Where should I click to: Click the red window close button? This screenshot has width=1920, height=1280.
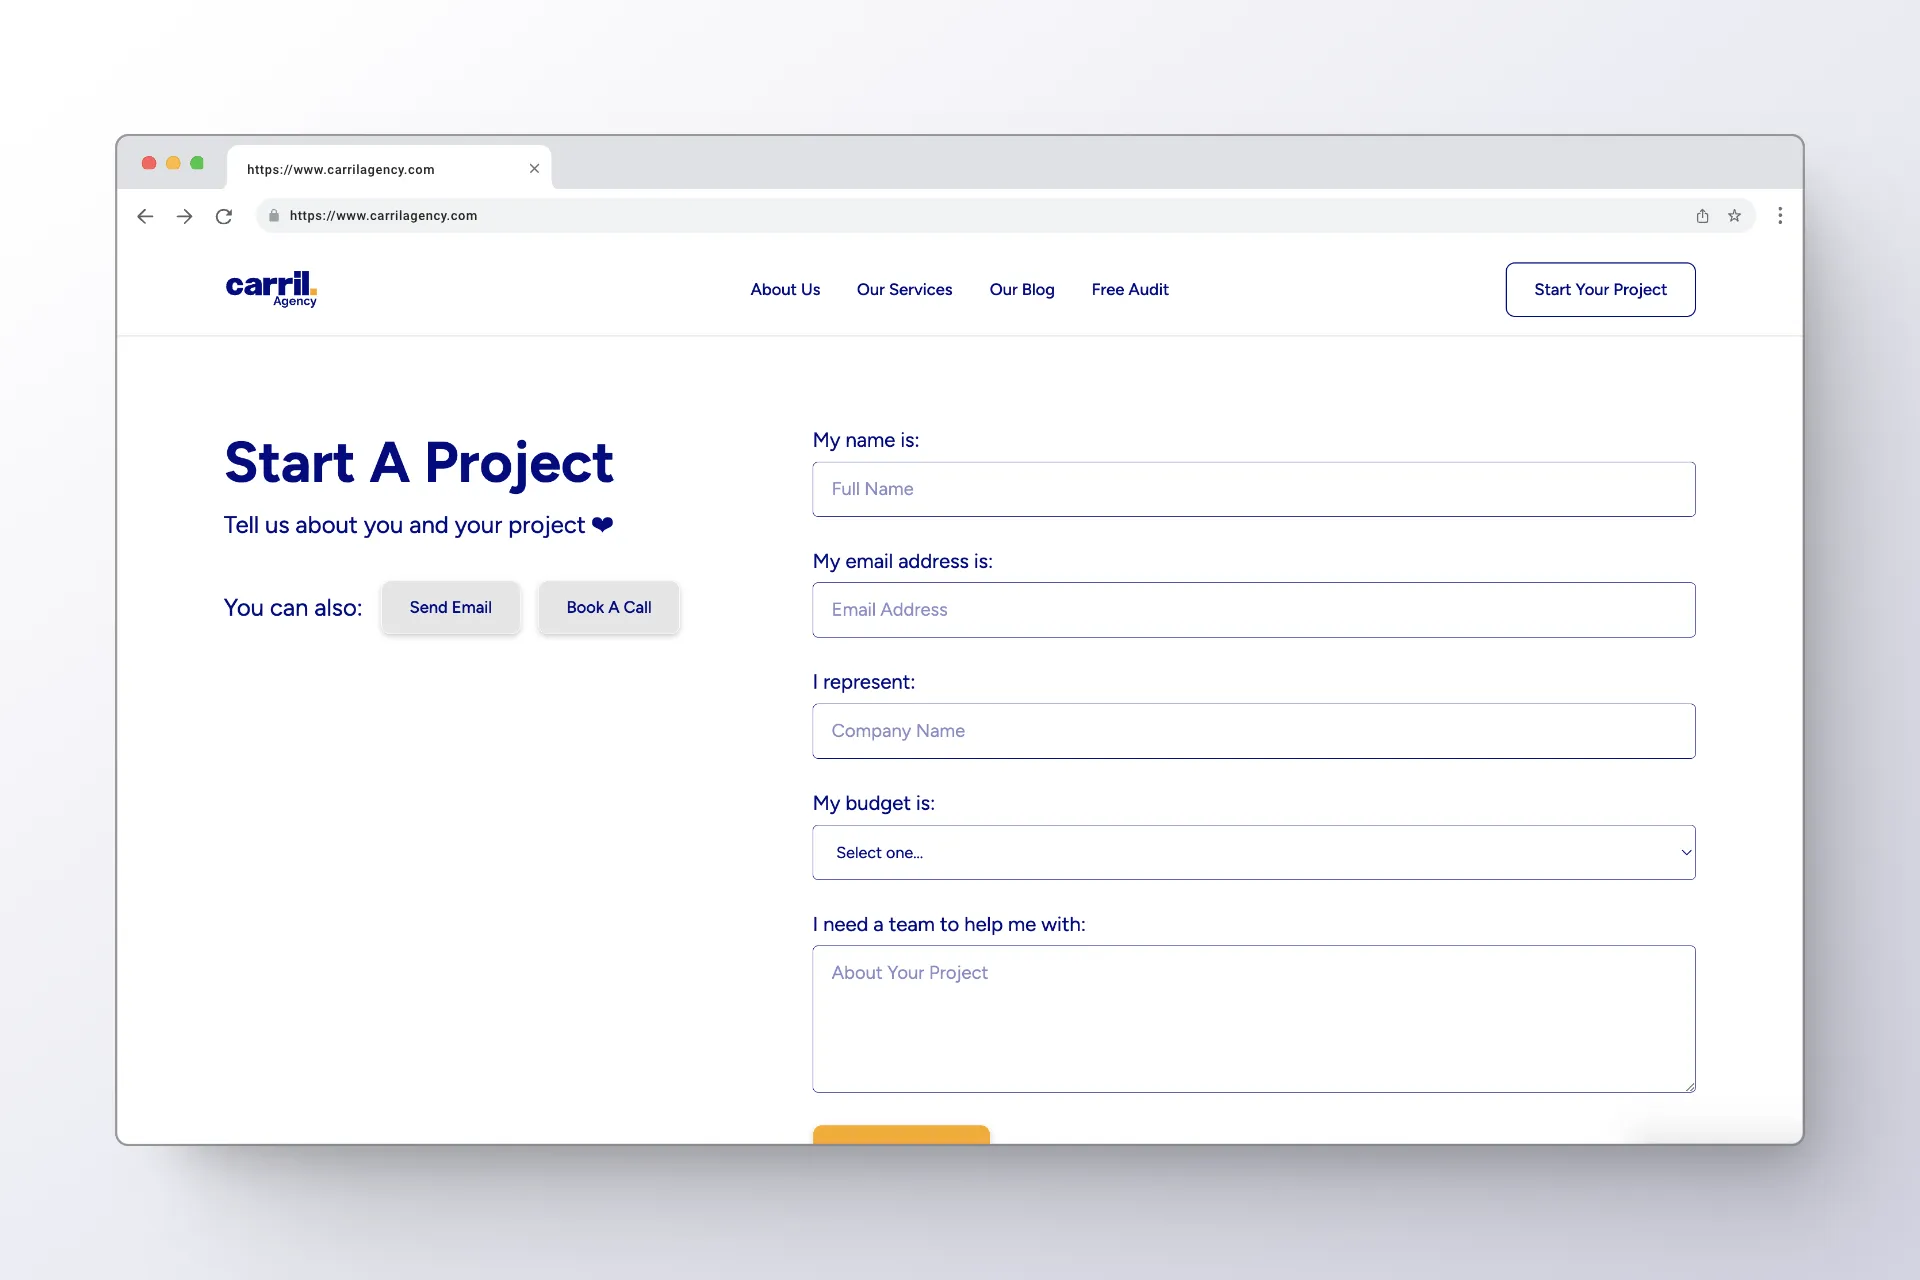tap(149, 163)
